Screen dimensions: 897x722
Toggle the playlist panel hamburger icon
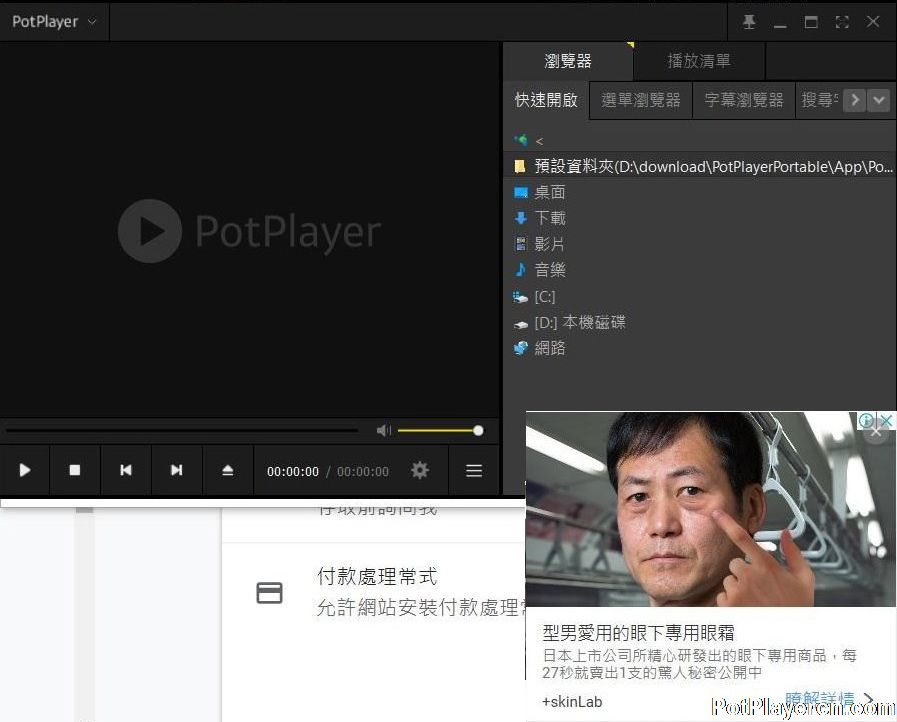(x=474, y=470)
